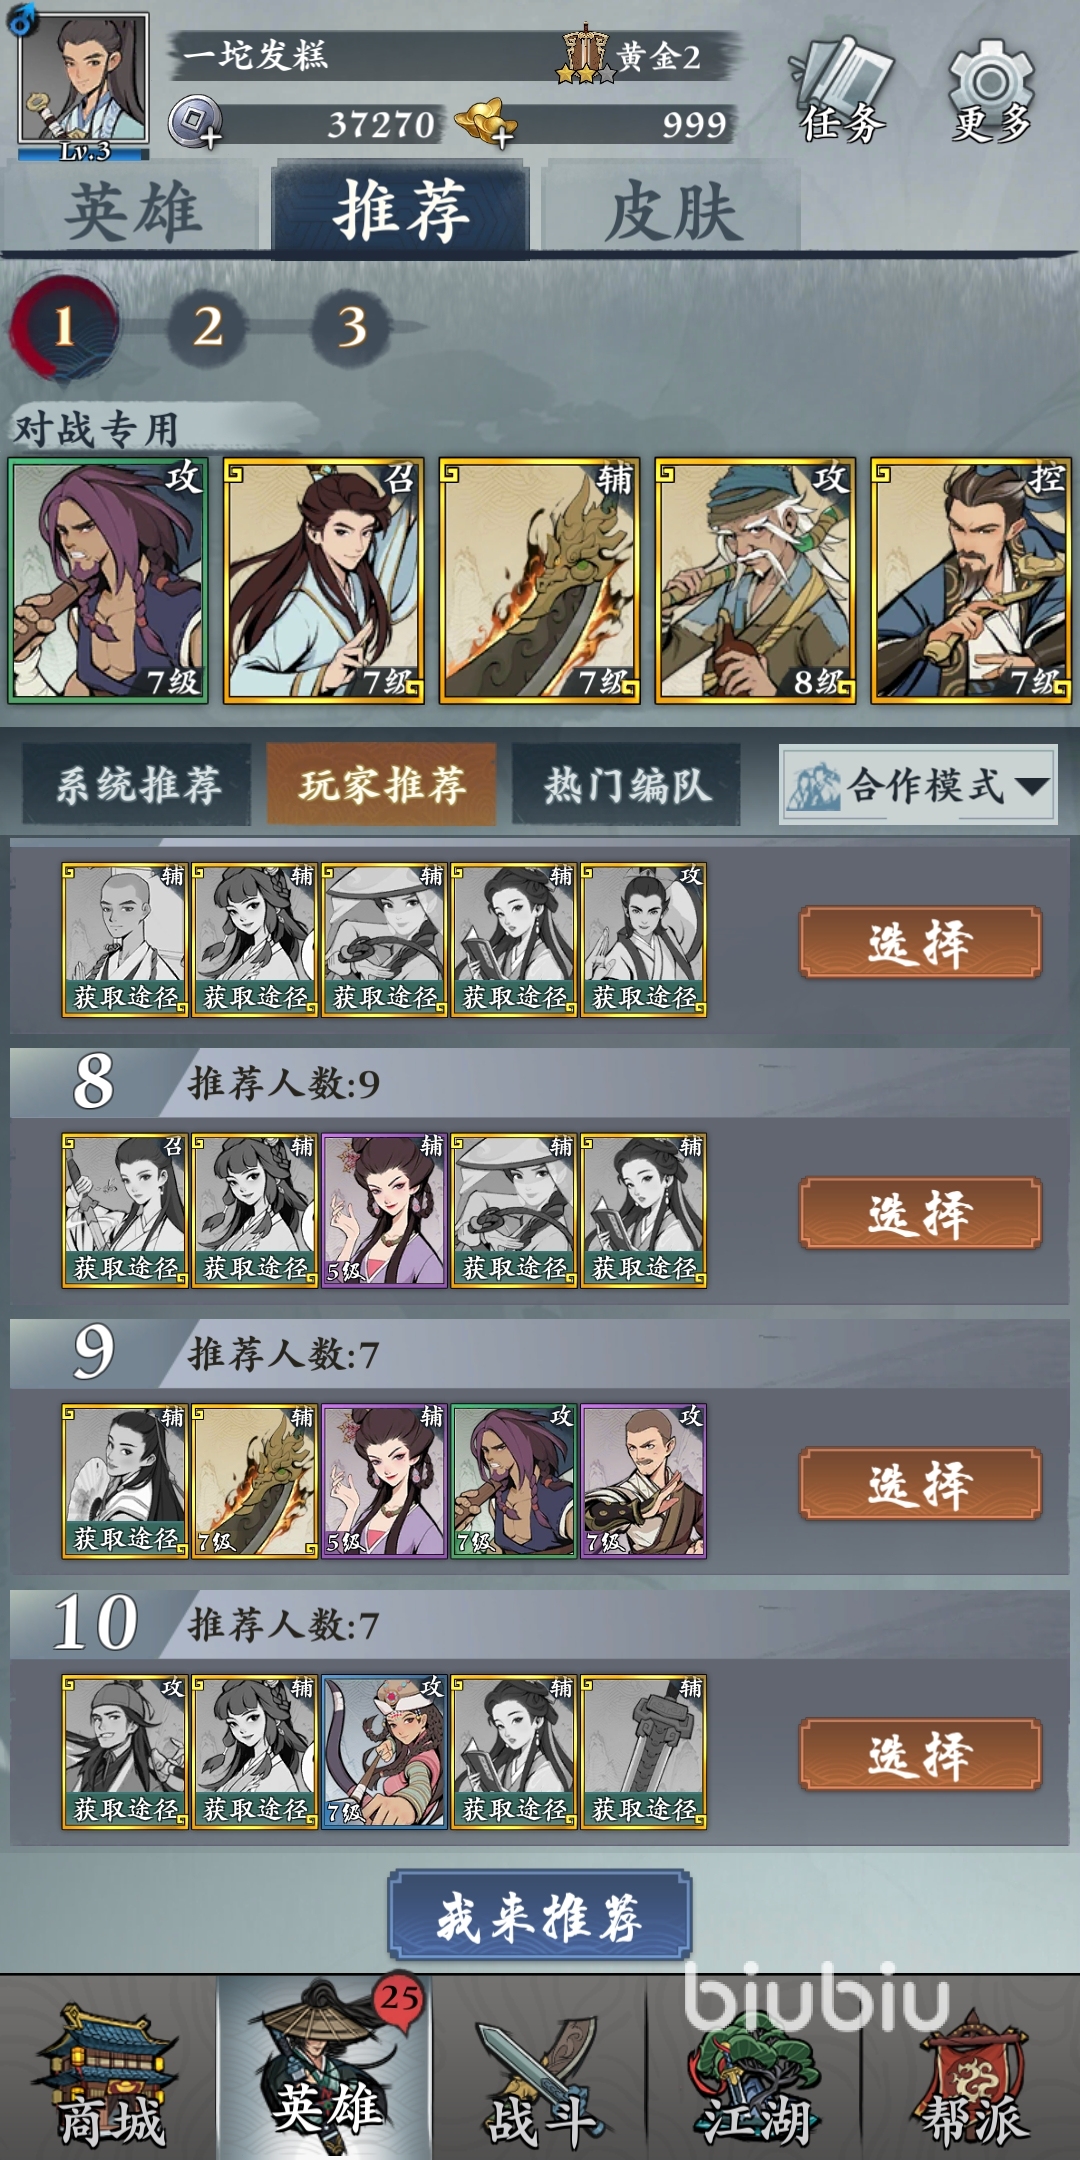1080x2160 pixels.
Task: Open the 商城 shop icon
Action: (108, 2070)
